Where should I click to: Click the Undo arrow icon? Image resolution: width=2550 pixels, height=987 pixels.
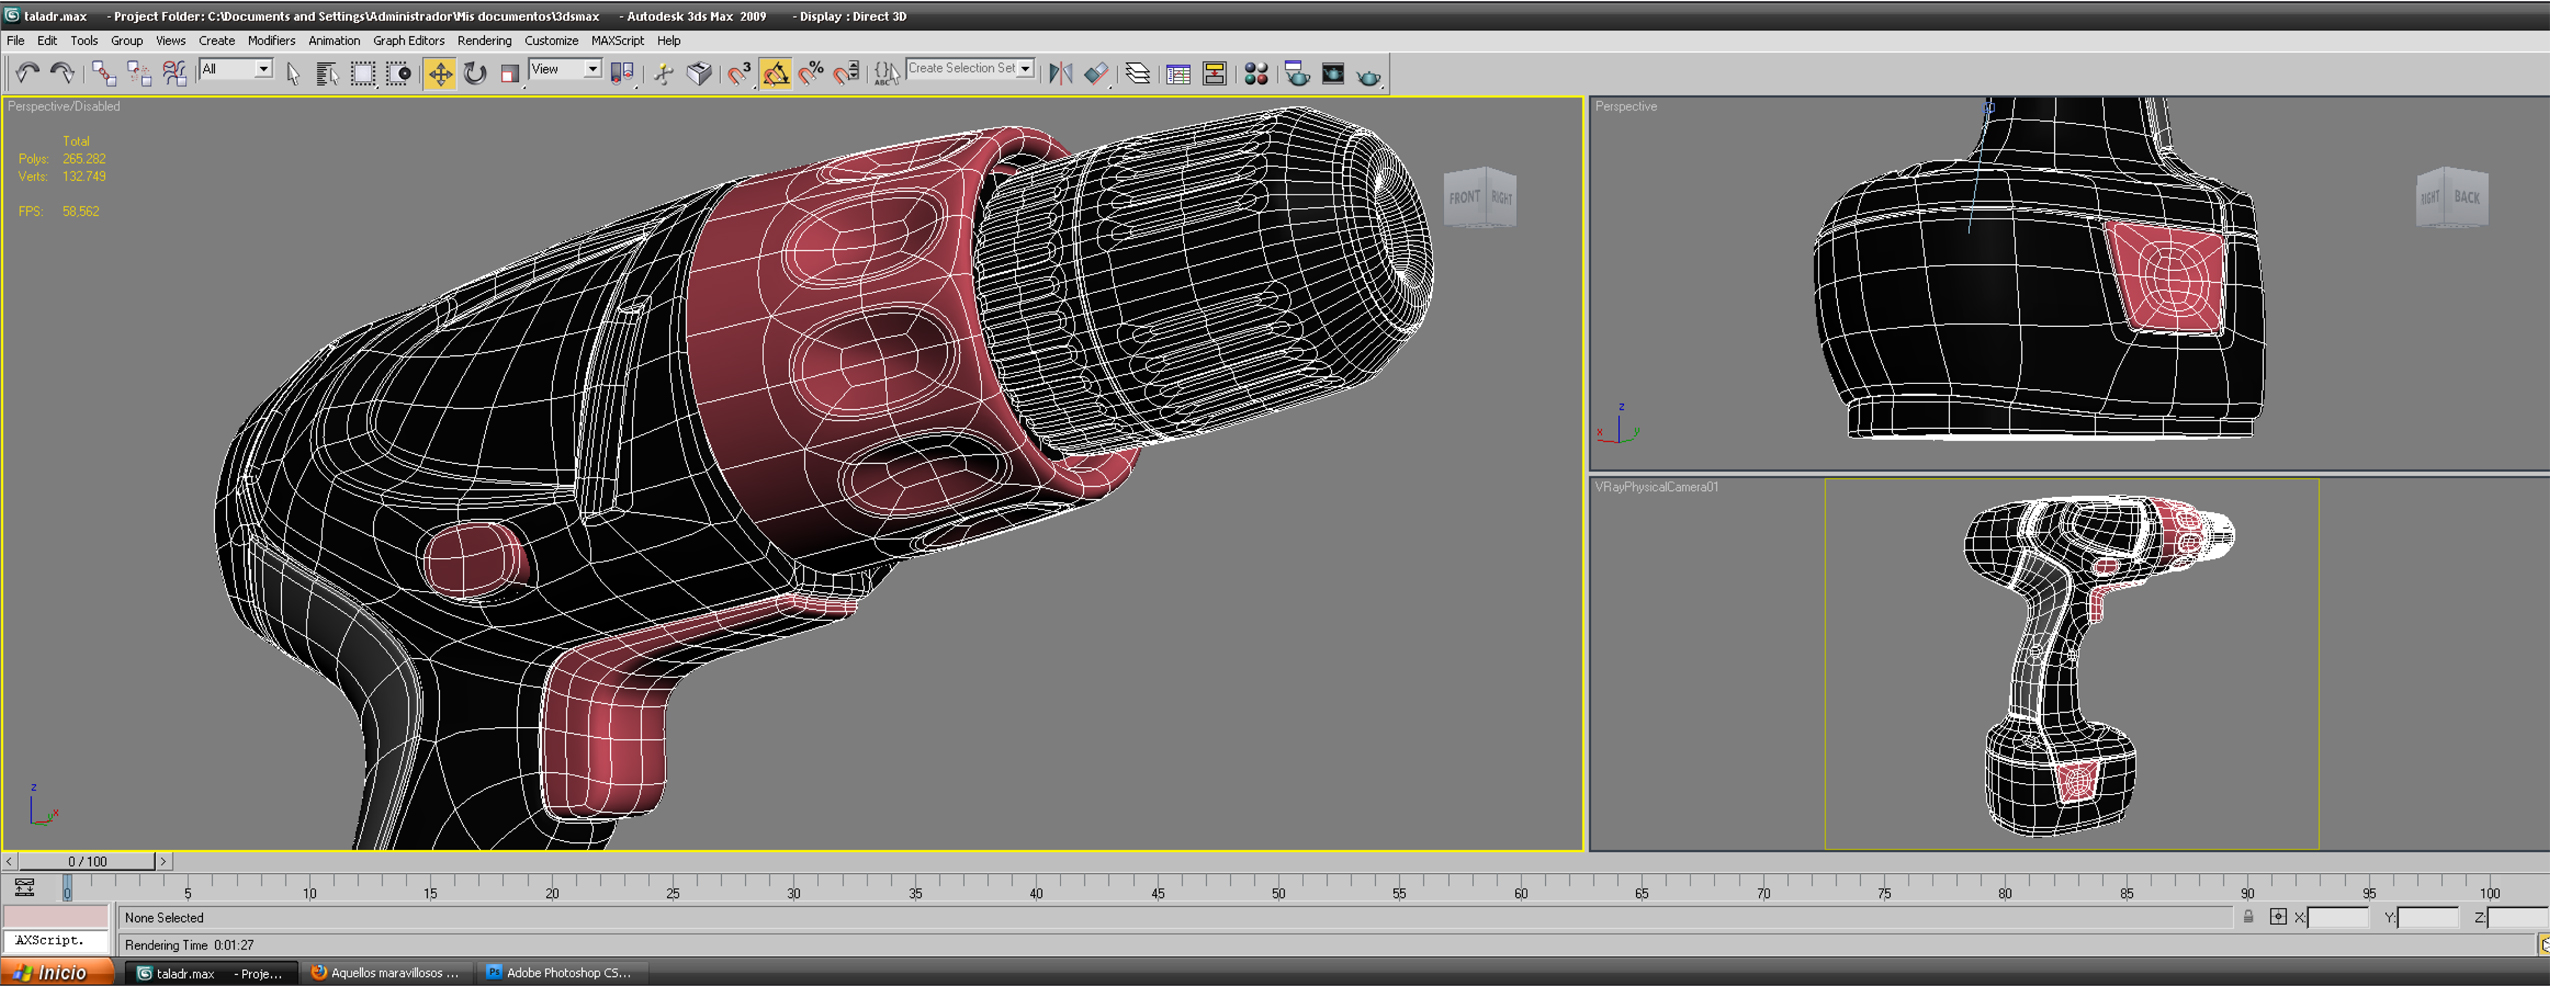[27, 74]
